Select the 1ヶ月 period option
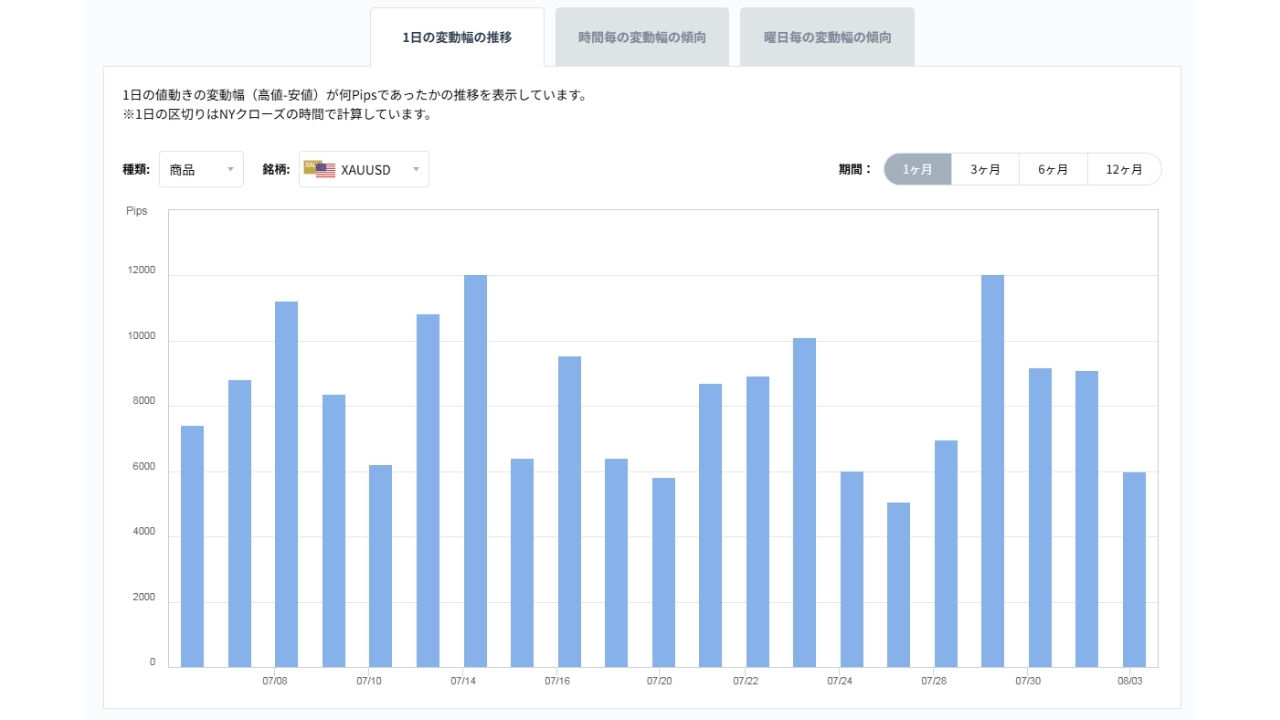 pyautogui.click(x=918, y=169)
